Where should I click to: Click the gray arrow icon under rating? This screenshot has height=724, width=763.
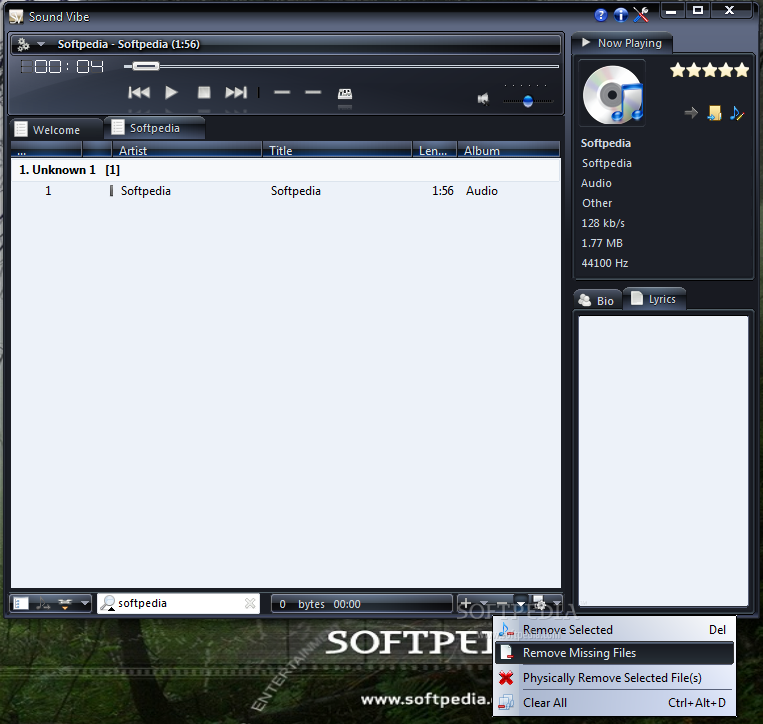[x=690, y=113]
